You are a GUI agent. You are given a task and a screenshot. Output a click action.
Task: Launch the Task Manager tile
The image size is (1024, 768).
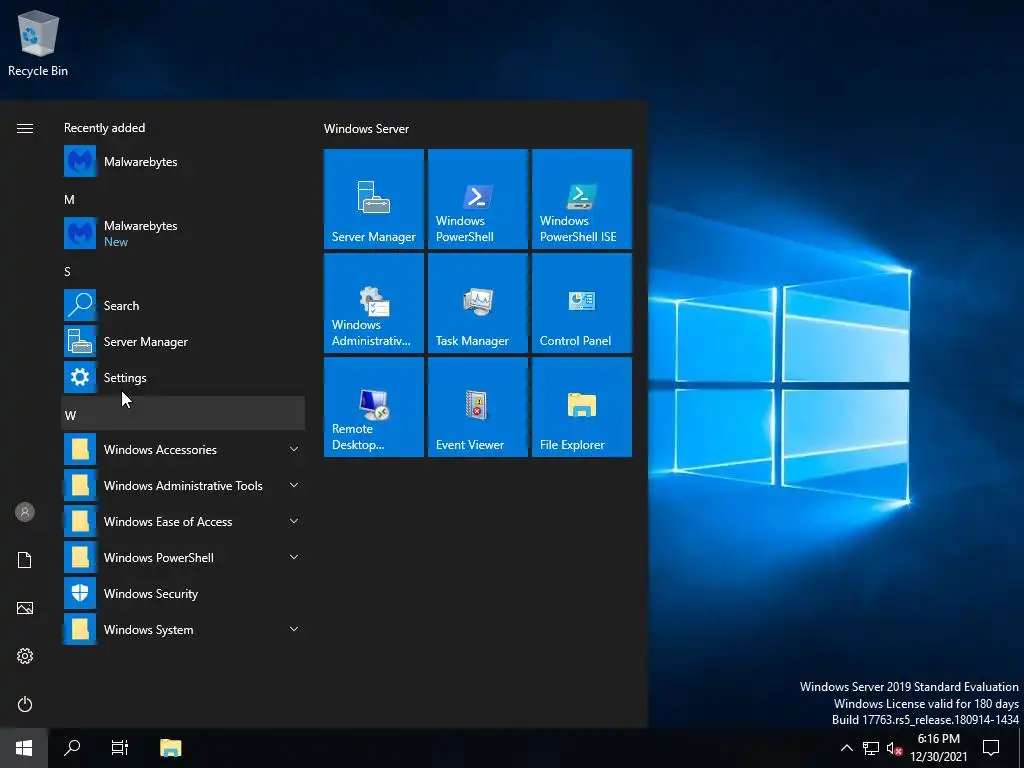click(477, 302)
